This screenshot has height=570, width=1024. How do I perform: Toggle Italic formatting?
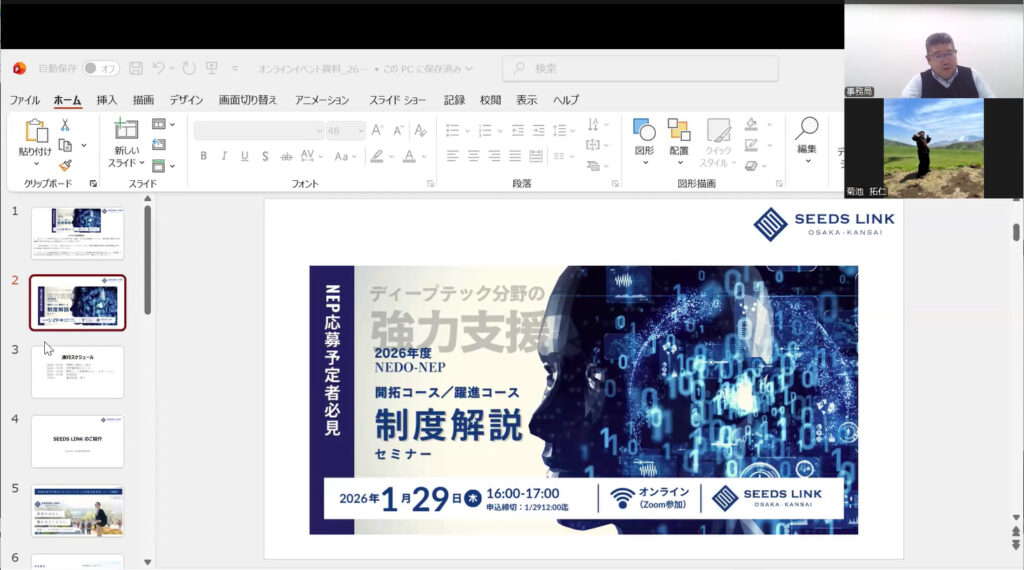coord(223,156)
